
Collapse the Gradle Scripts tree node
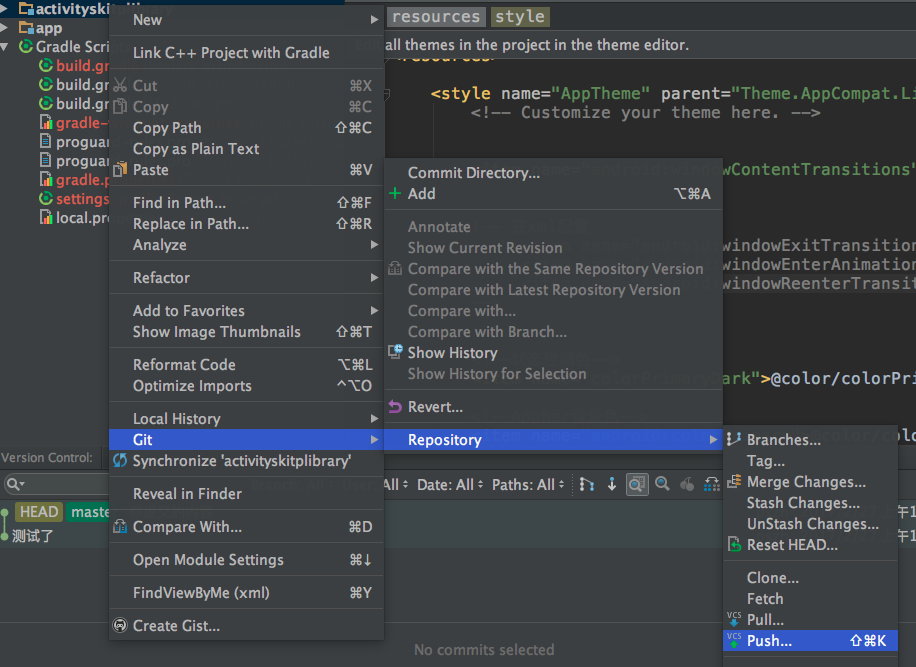coord(4,47)
